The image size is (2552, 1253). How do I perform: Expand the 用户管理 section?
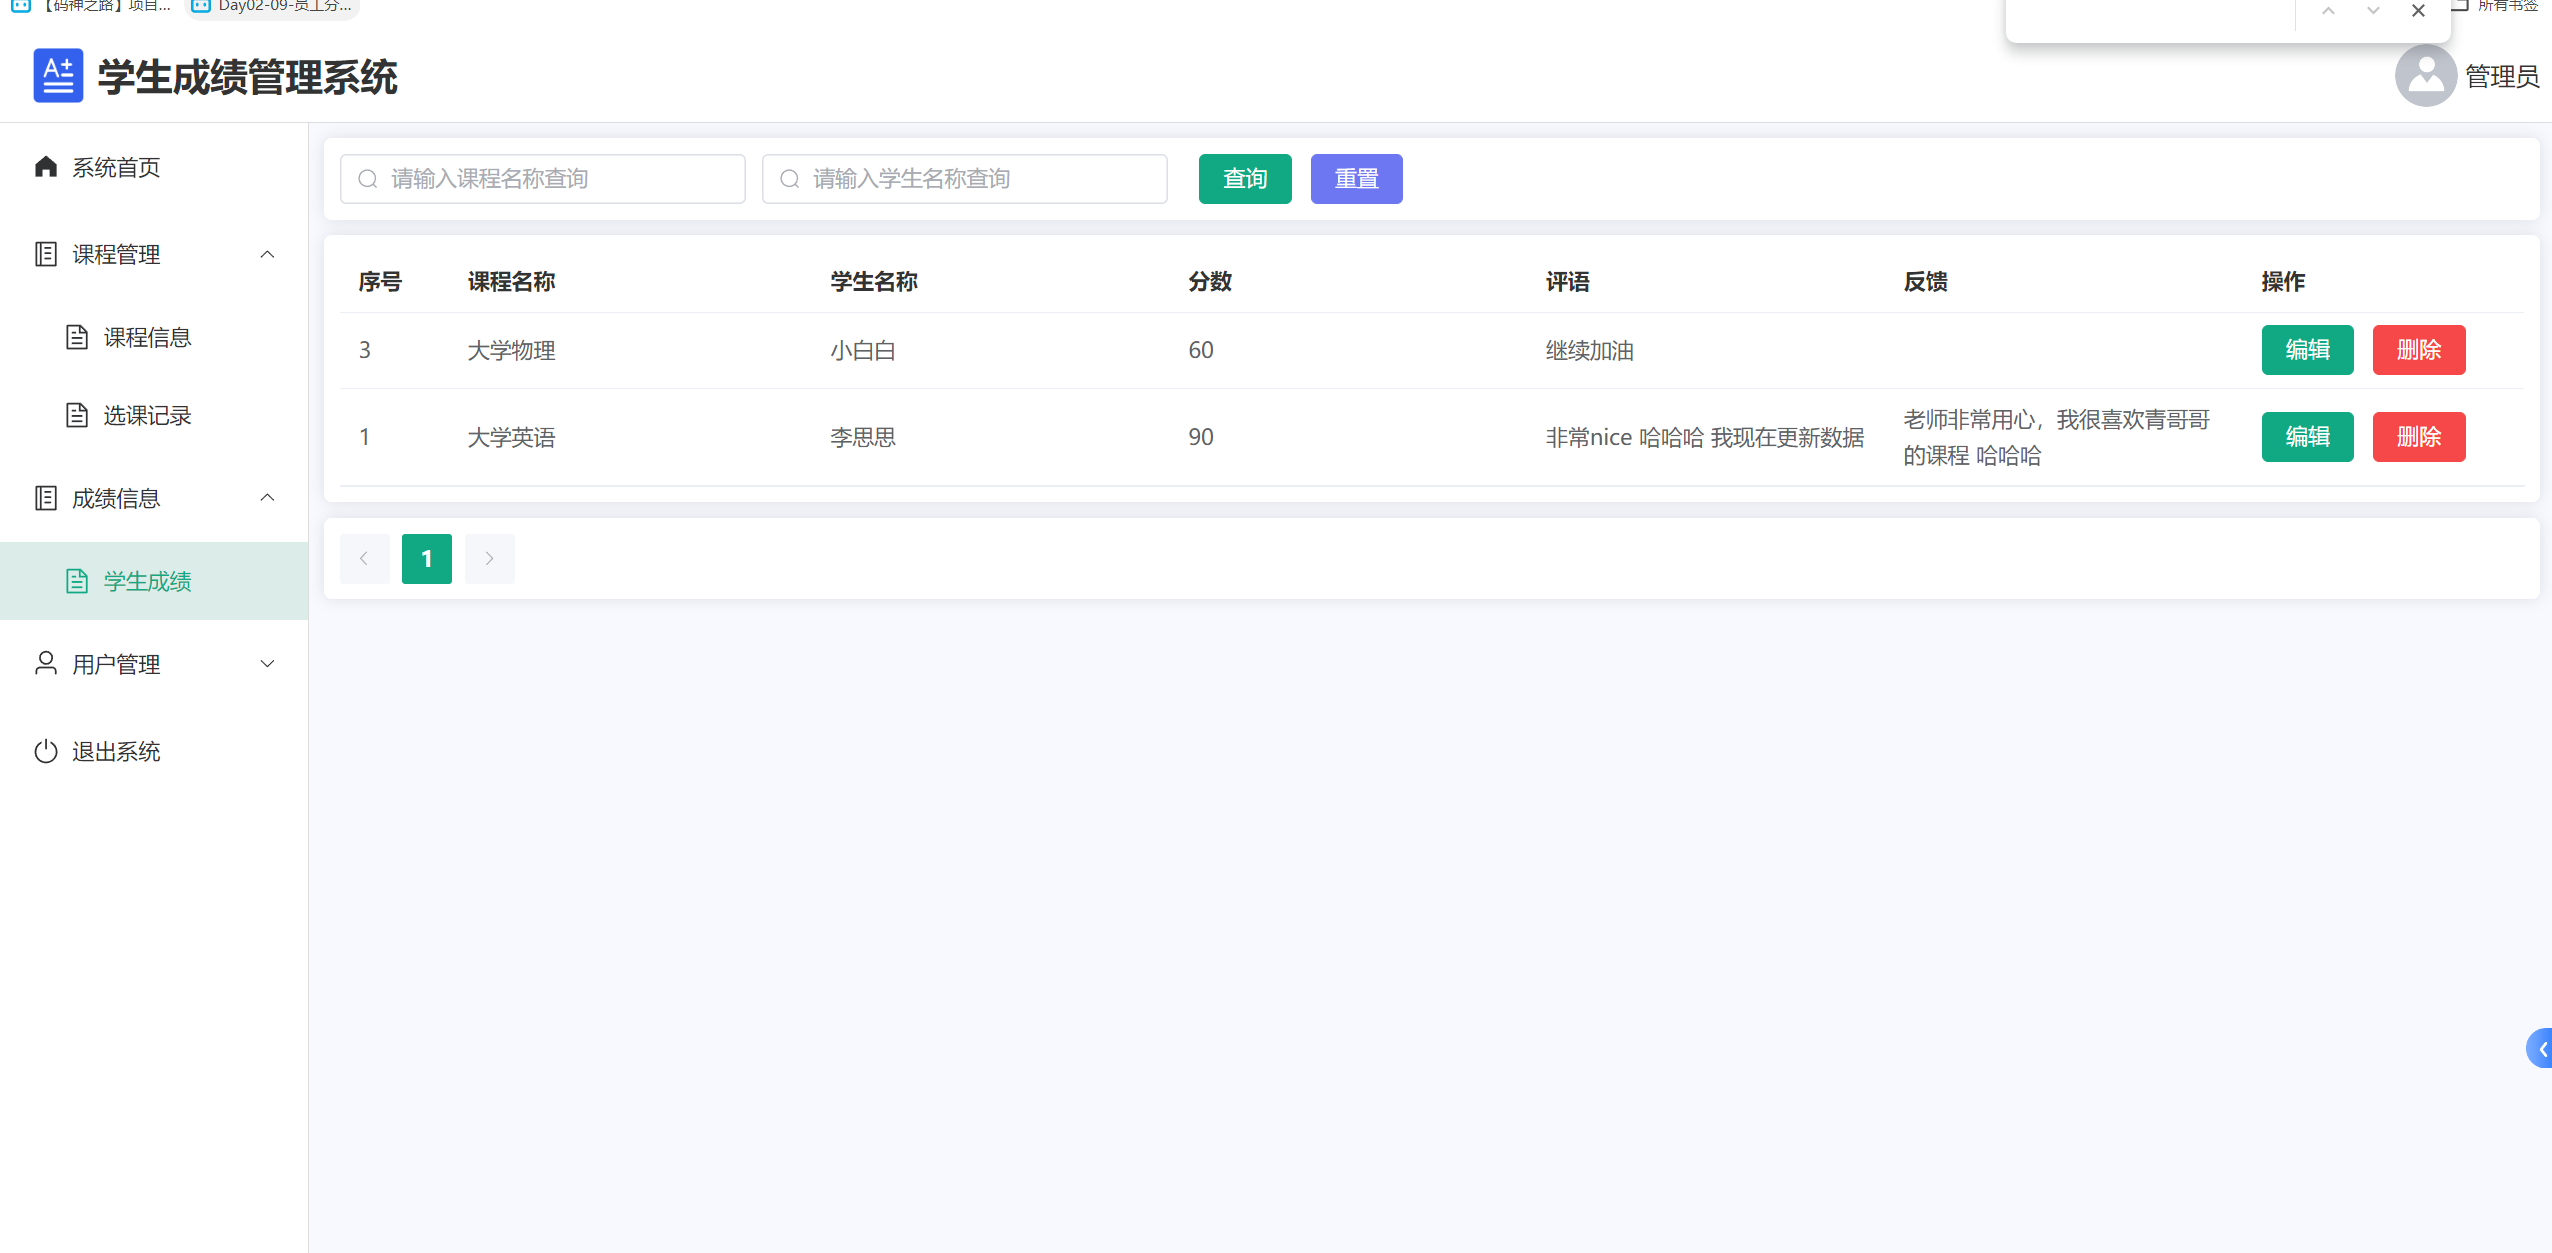267,663
